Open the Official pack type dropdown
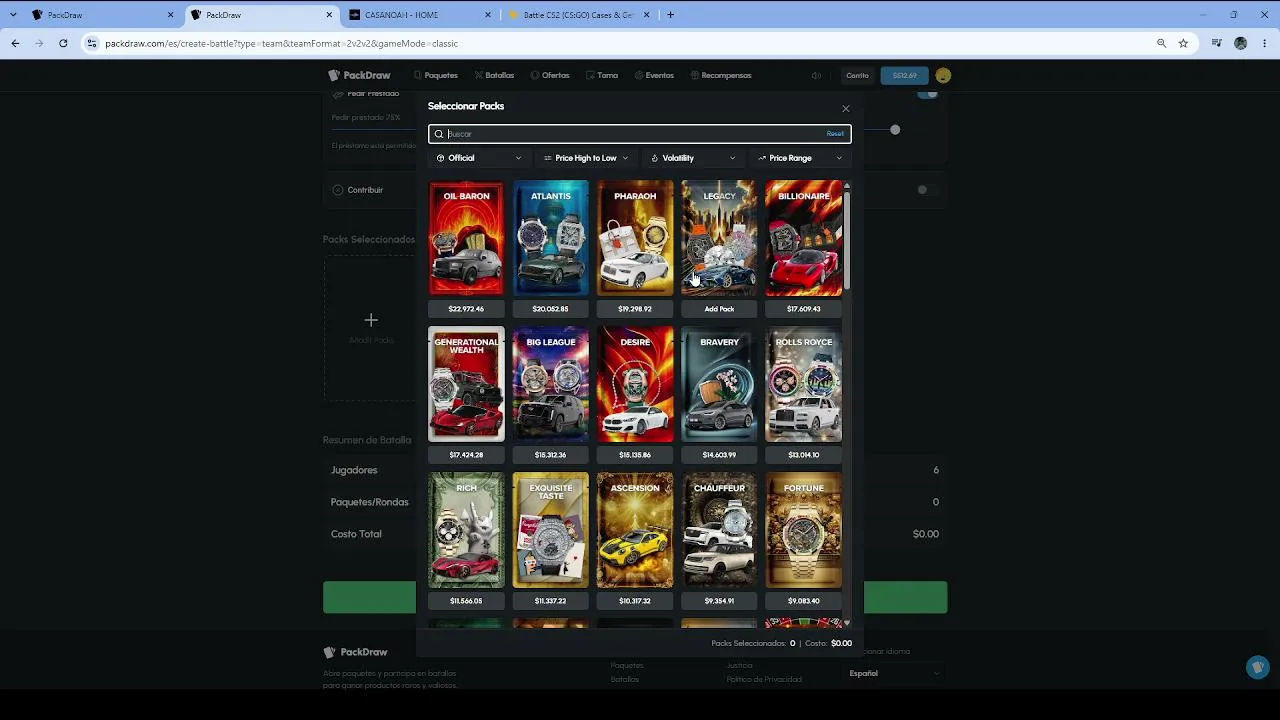Image resolution: width=1280 pixels, height=720 pixels. click(479, 158)
